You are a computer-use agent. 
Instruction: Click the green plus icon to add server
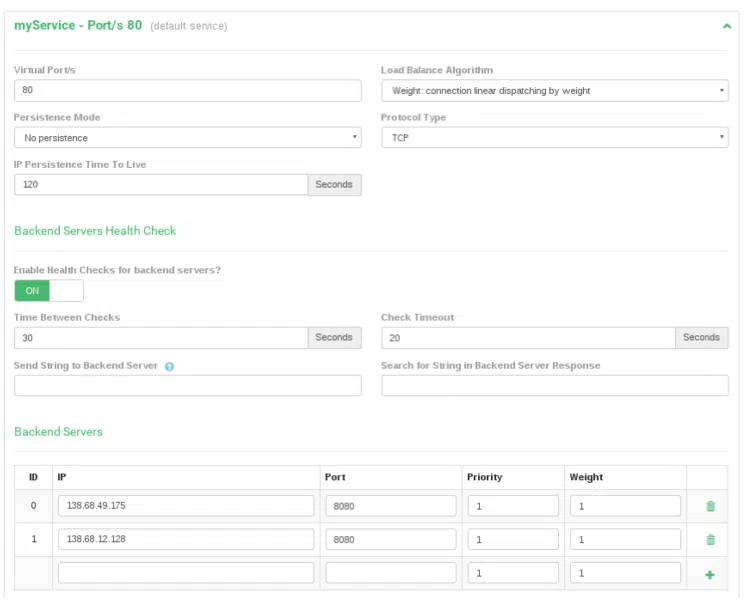710,574
